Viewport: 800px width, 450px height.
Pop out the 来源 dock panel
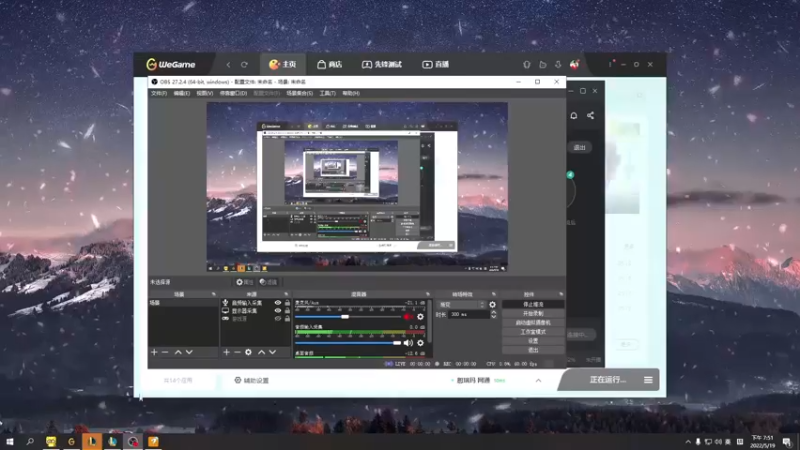pos(286,294)
